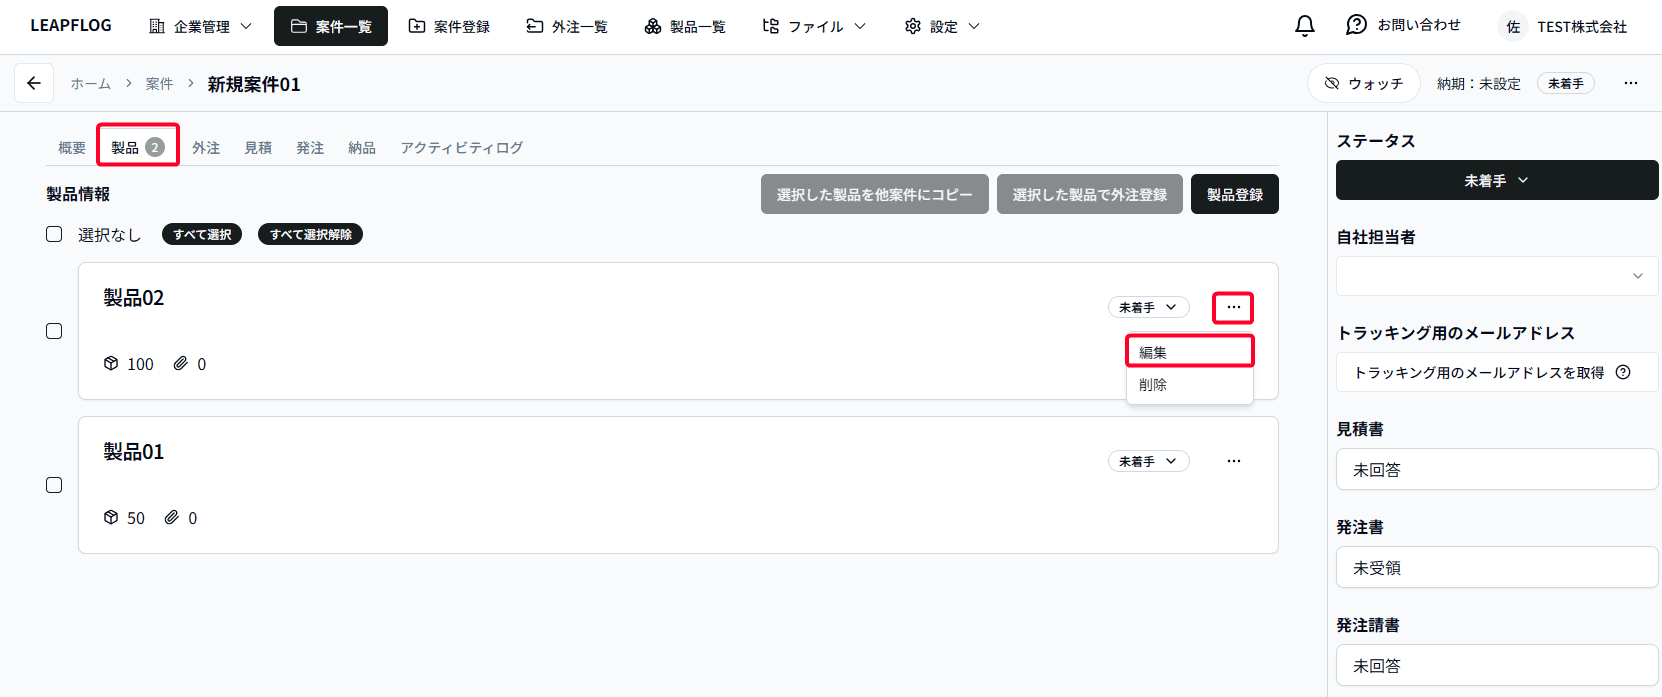Click the ウォッチ toggle button
1662x697 pixels.
tap(1363, 84)
